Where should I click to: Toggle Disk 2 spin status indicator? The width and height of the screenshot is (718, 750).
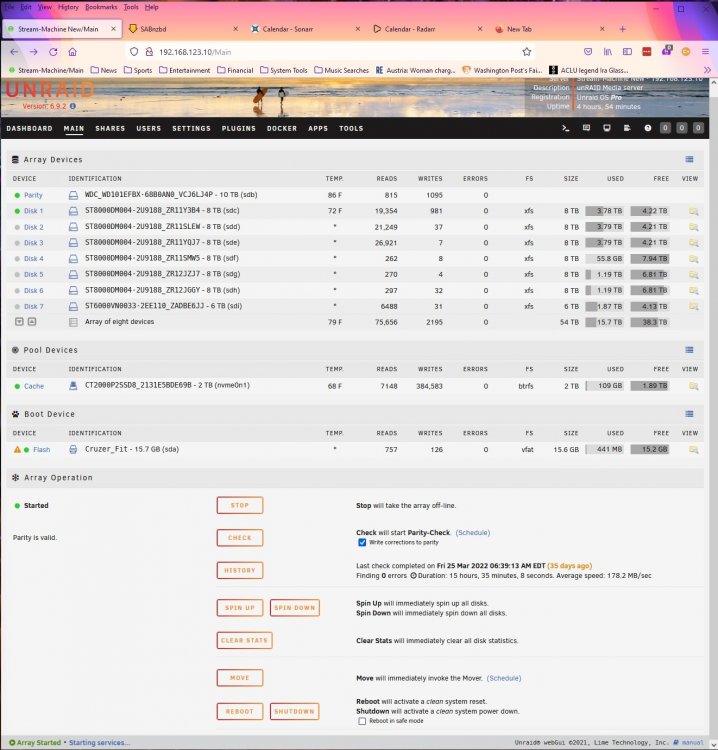pos(17,227)
